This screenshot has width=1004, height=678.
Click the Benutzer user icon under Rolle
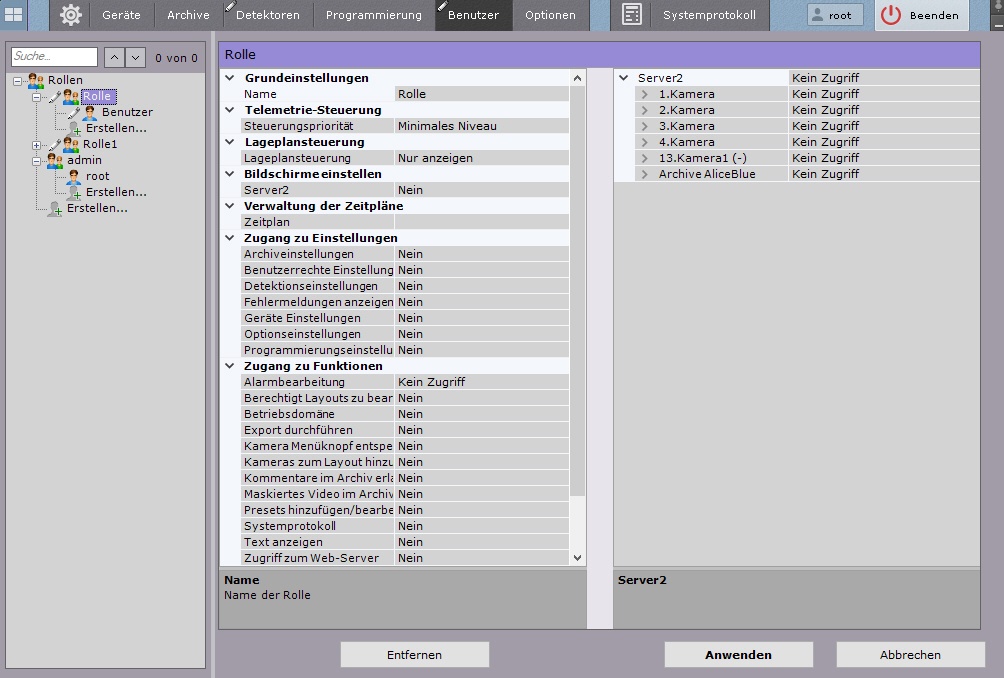coord(89,113)
